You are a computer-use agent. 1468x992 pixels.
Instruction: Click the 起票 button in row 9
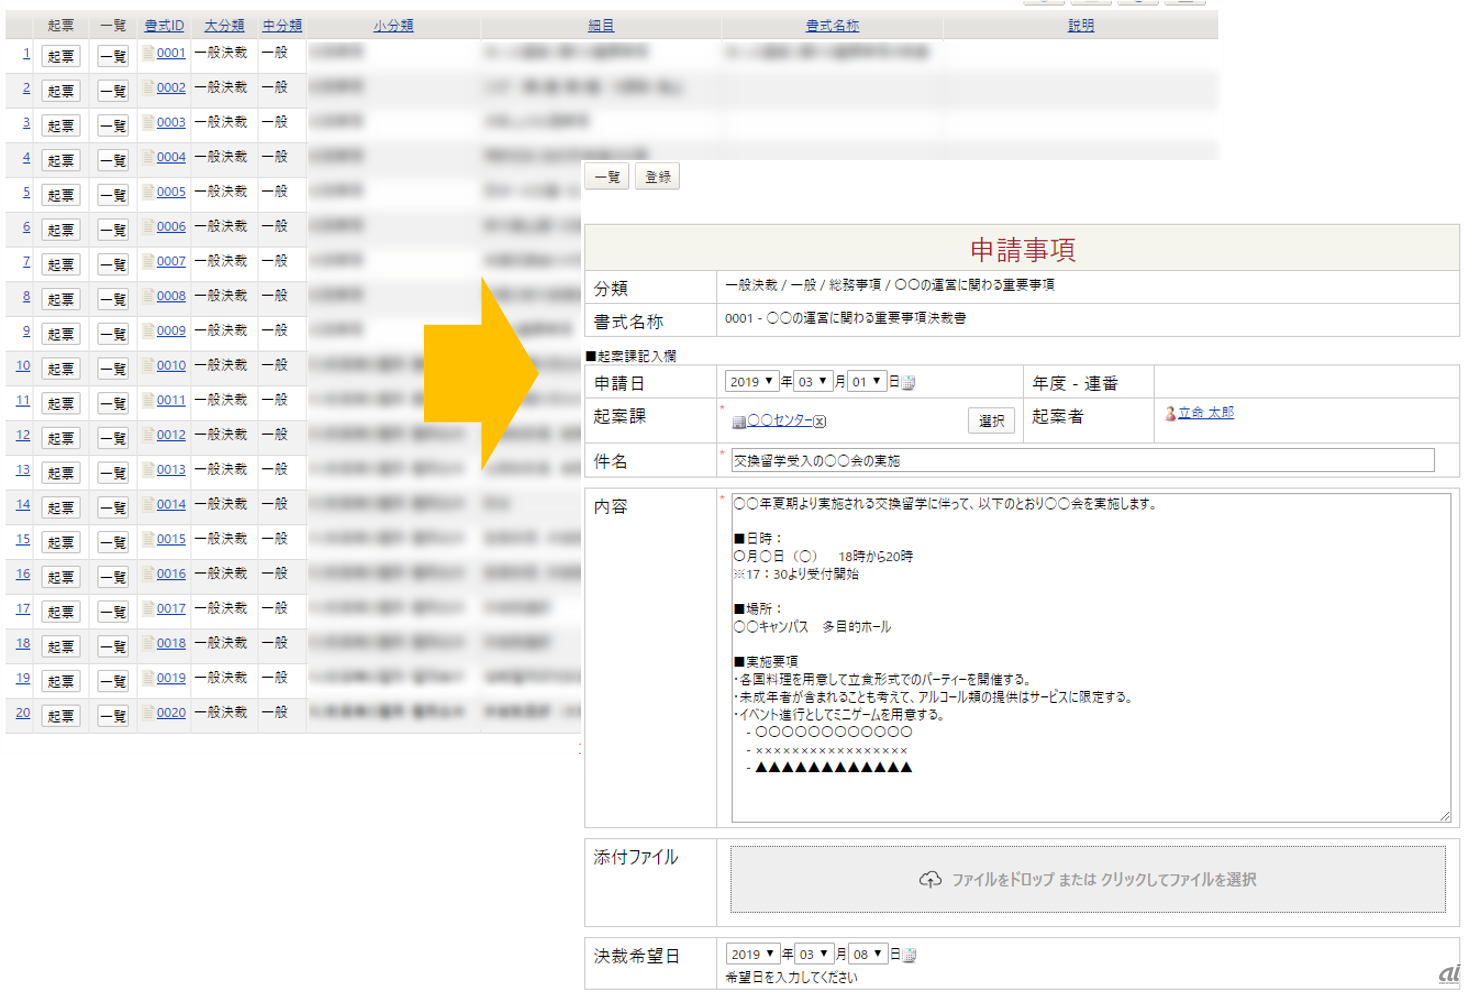61,334
